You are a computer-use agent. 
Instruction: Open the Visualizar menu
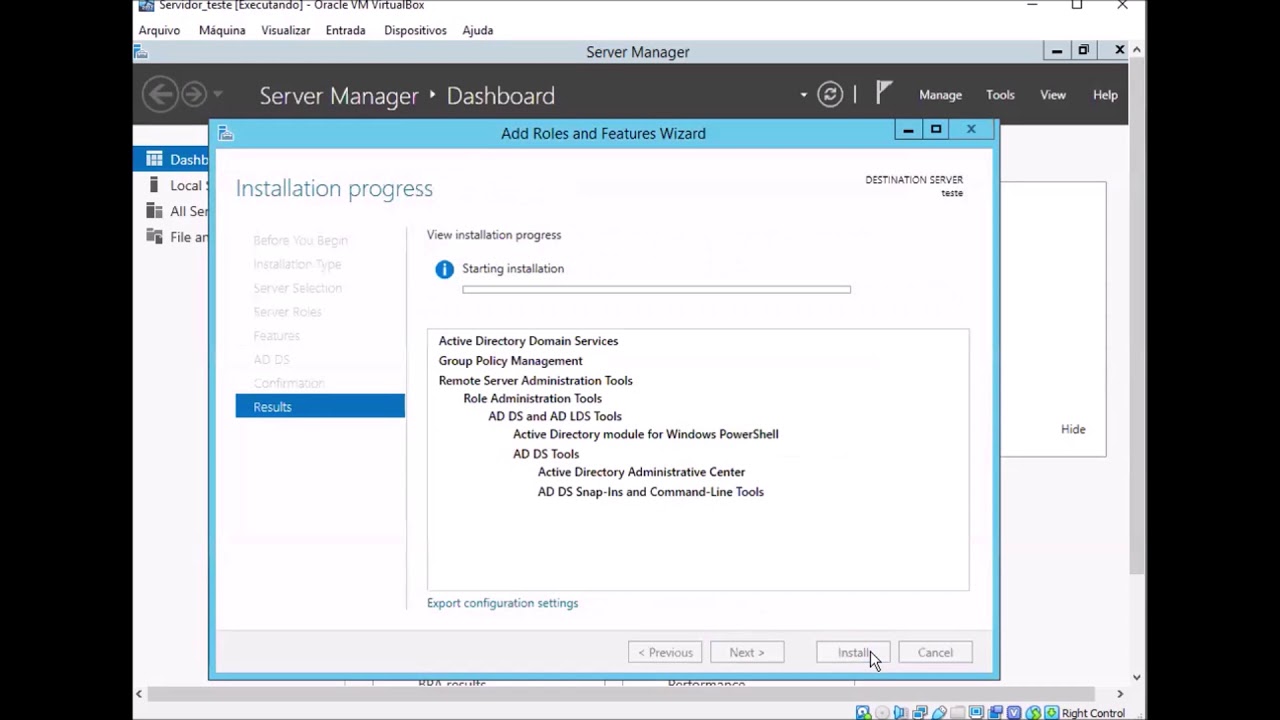coord(286,30)
